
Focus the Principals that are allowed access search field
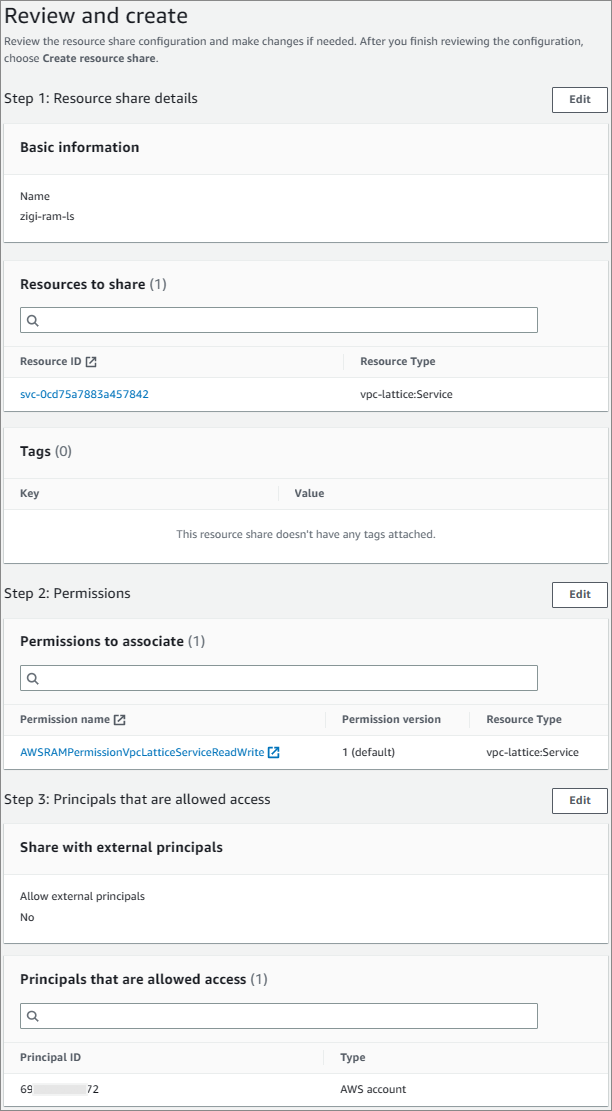285,1016
